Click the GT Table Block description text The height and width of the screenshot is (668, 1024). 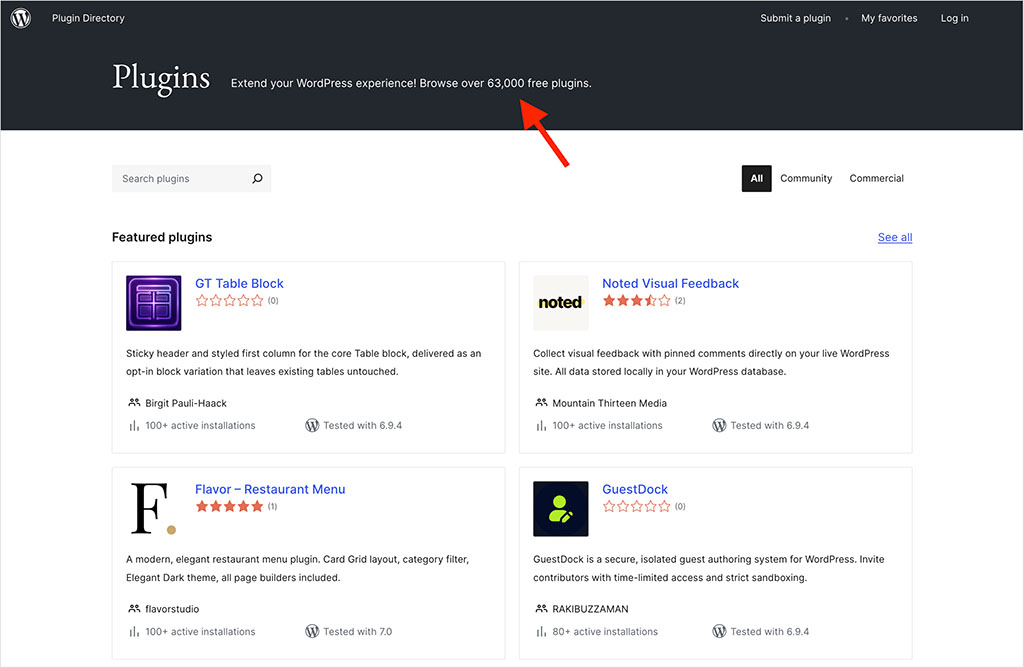304,362
